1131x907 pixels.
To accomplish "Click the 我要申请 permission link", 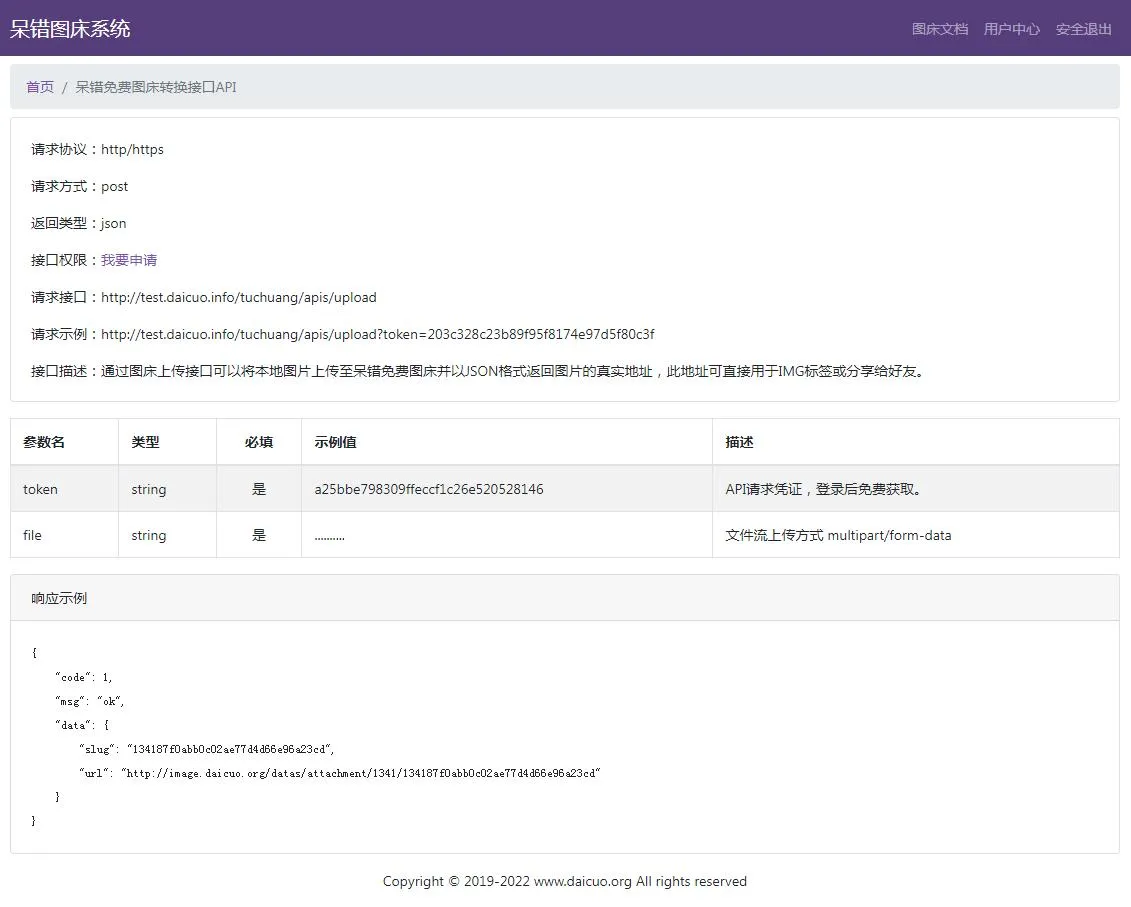I will [x=129, y=260].
